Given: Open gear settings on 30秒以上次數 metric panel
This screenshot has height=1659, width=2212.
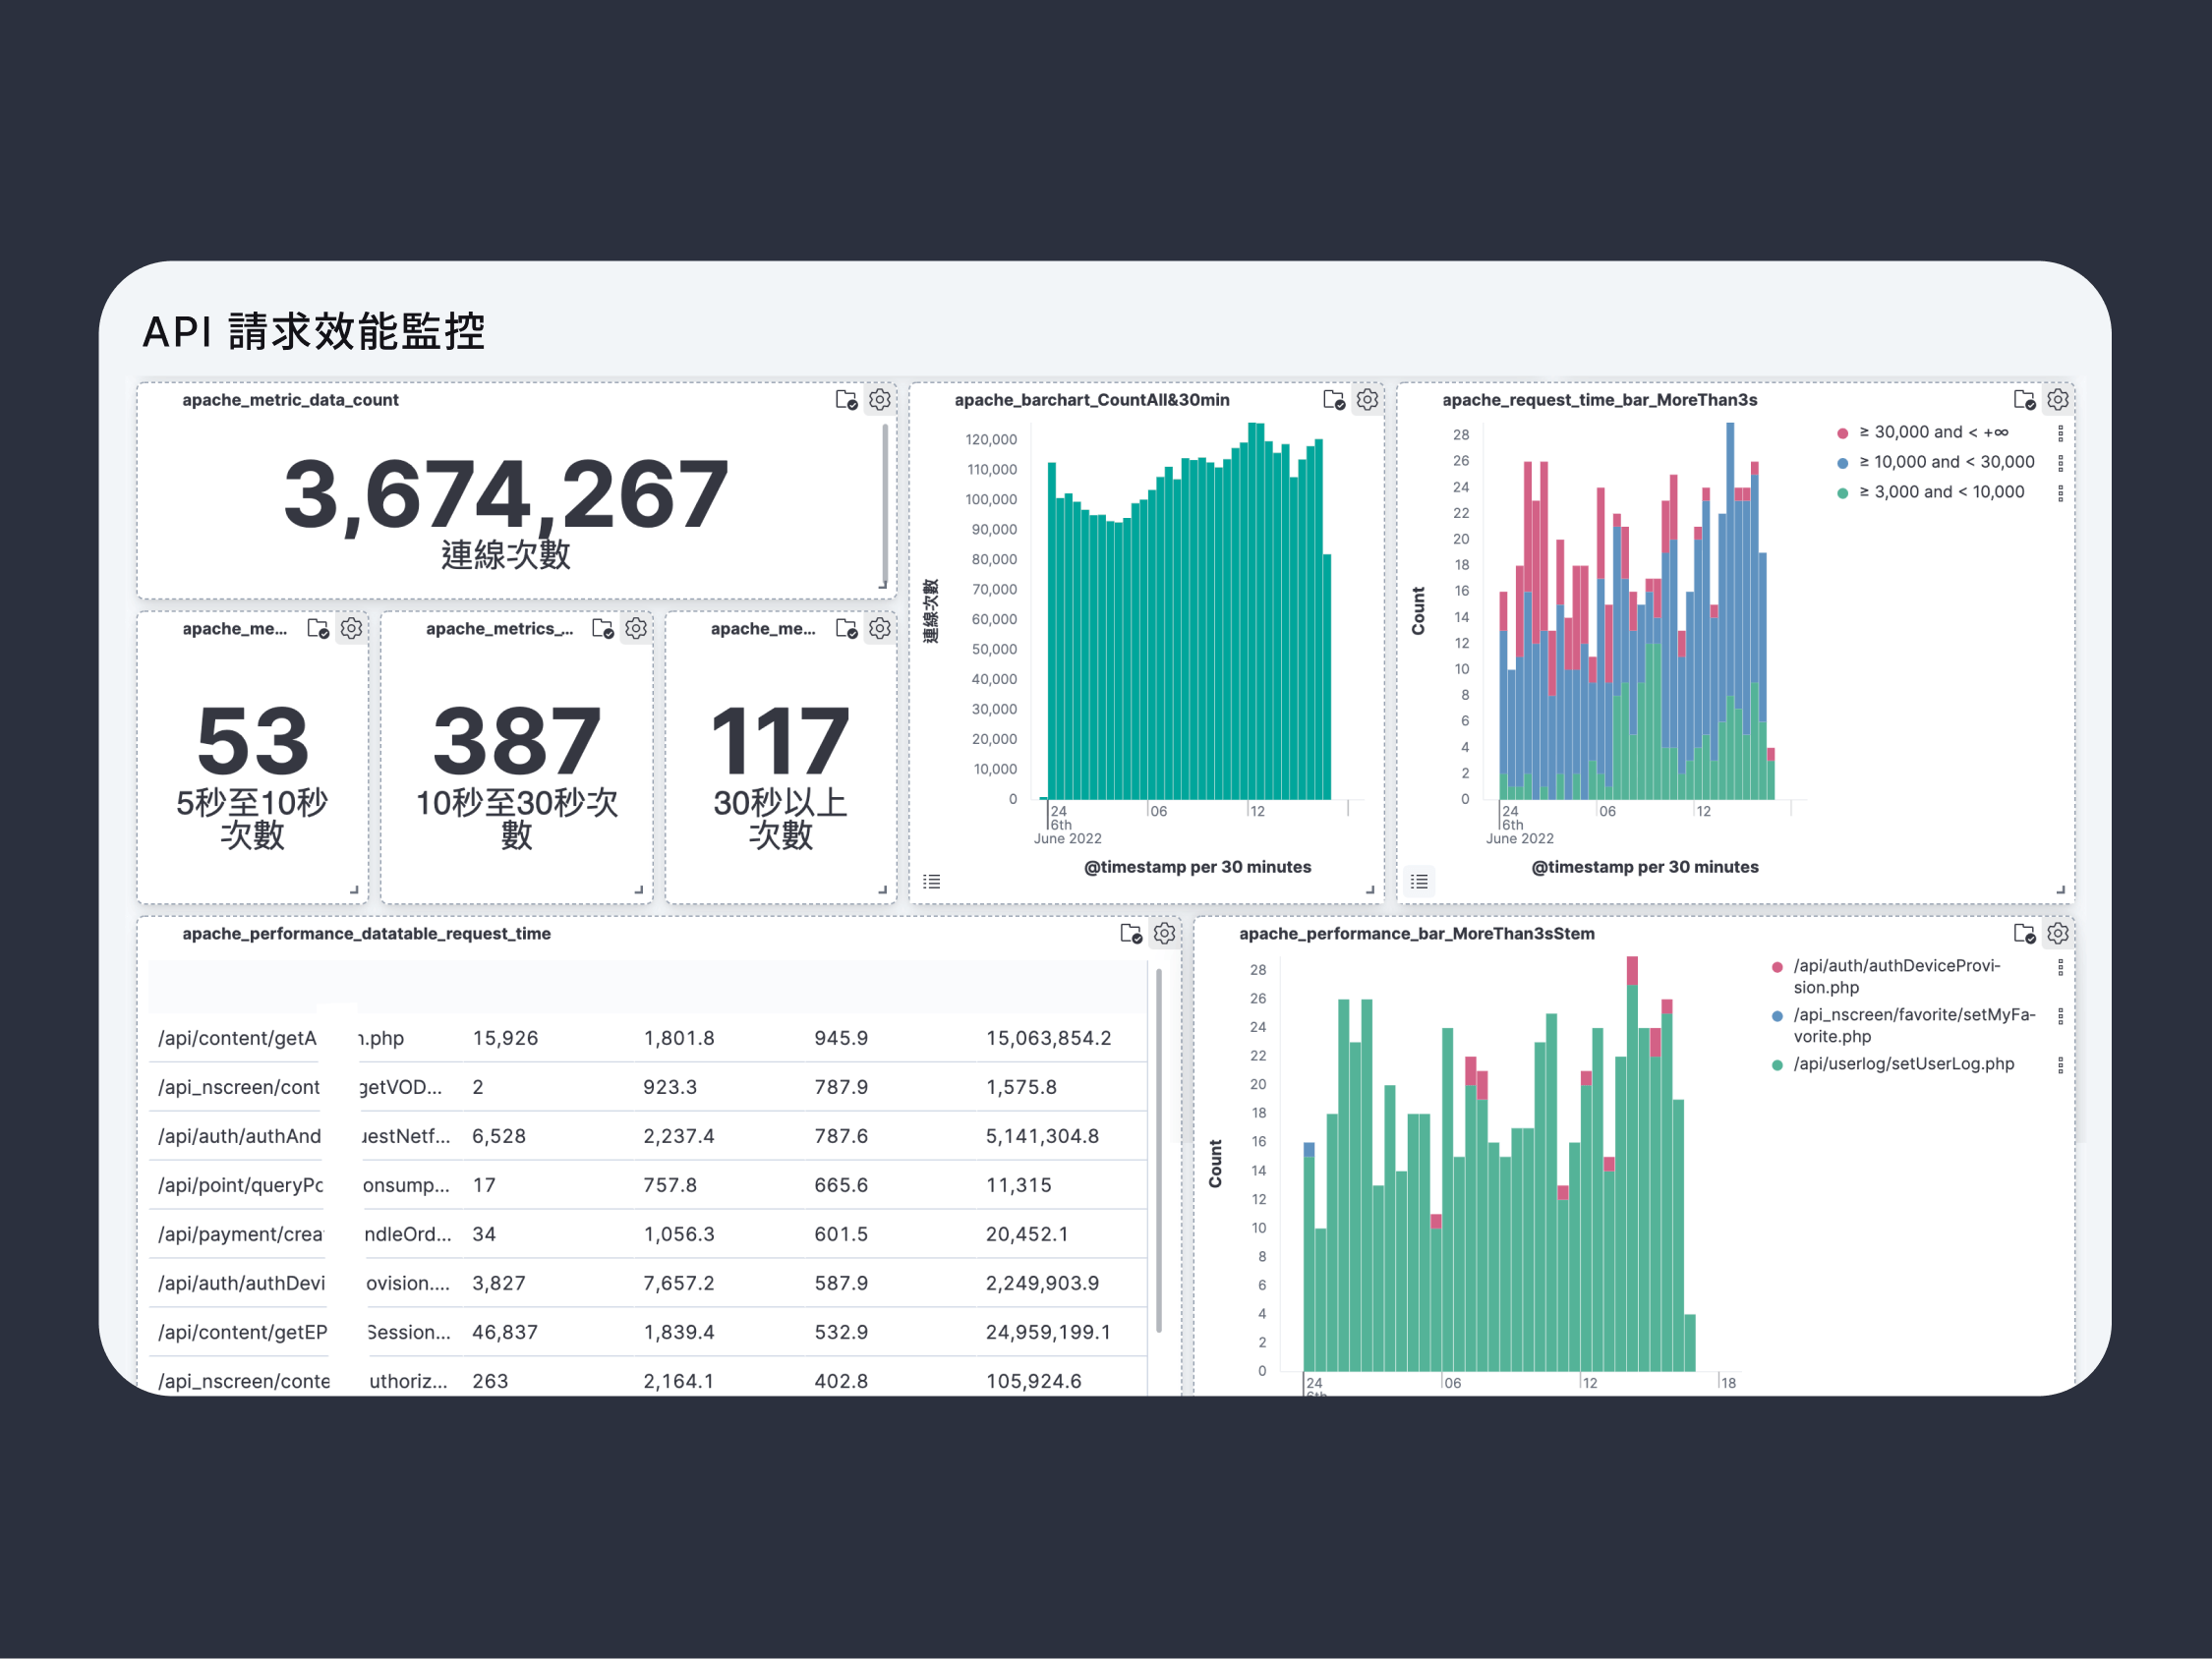Looking at the screenshot, I should pyautogui.click(x=879, y=629).
